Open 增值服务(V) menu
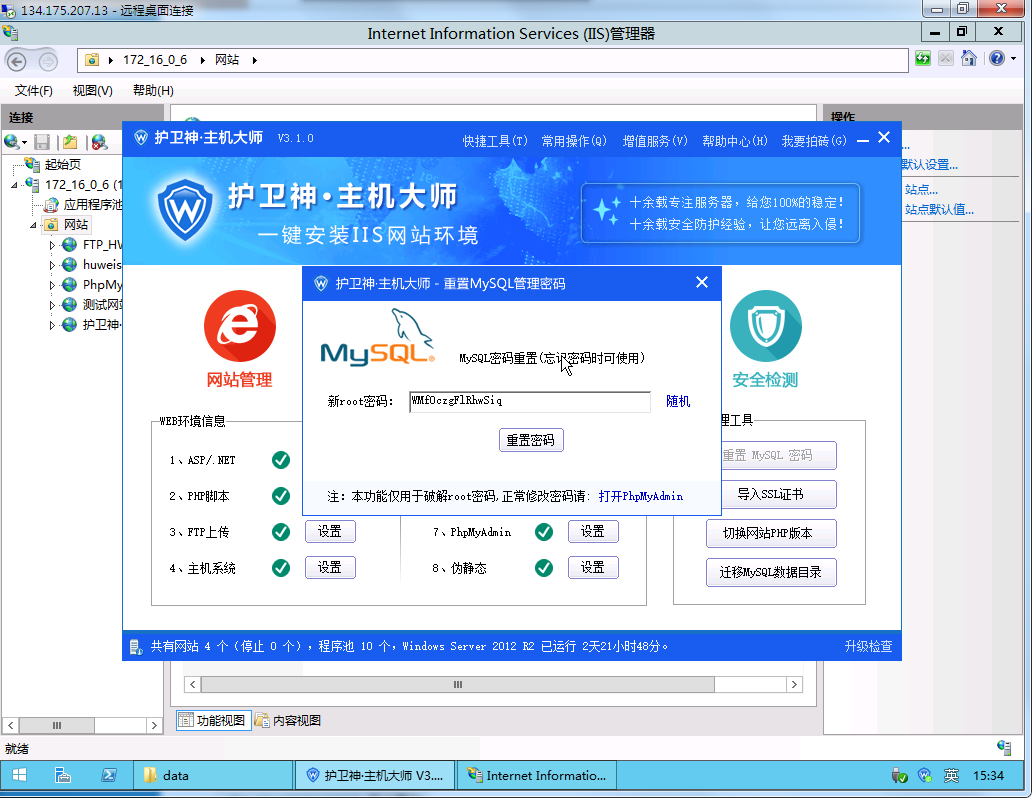This screenshot has width=1032, height=798. 655,141
